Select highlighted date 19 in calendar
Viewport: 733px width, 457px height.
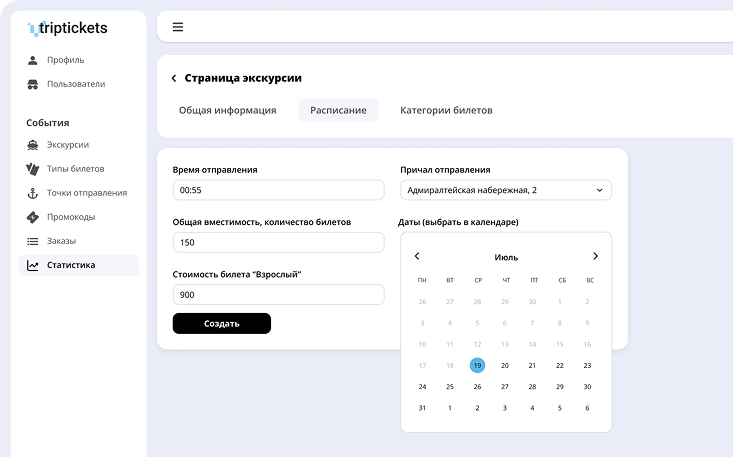[477, 366]
